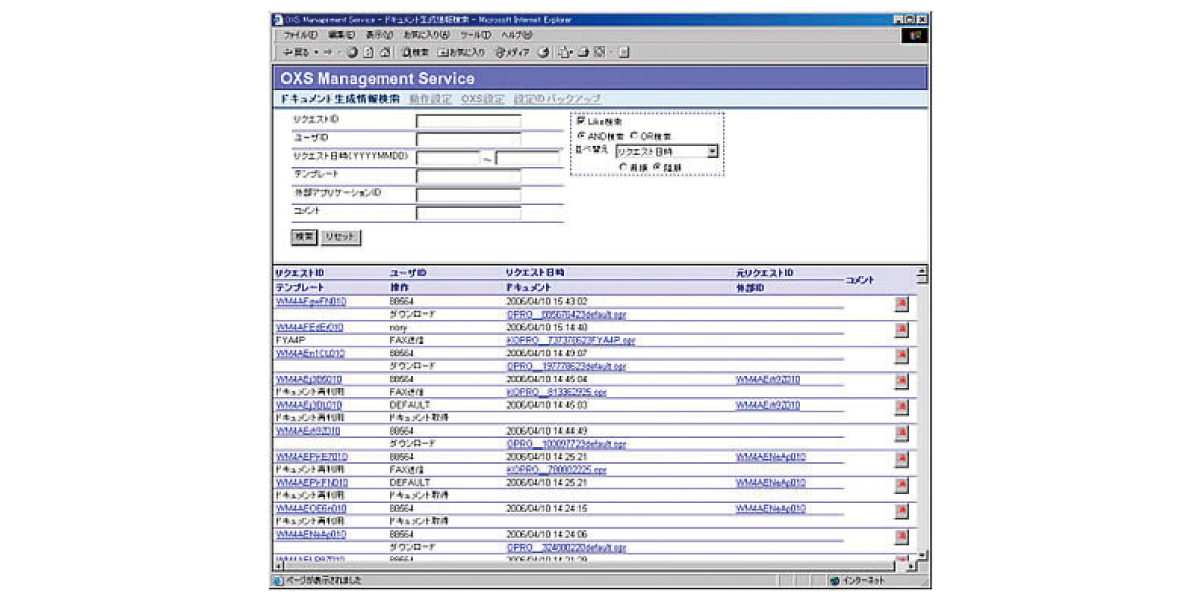Open the WM4AEOE6r010 request link

(x=311, y=509)
